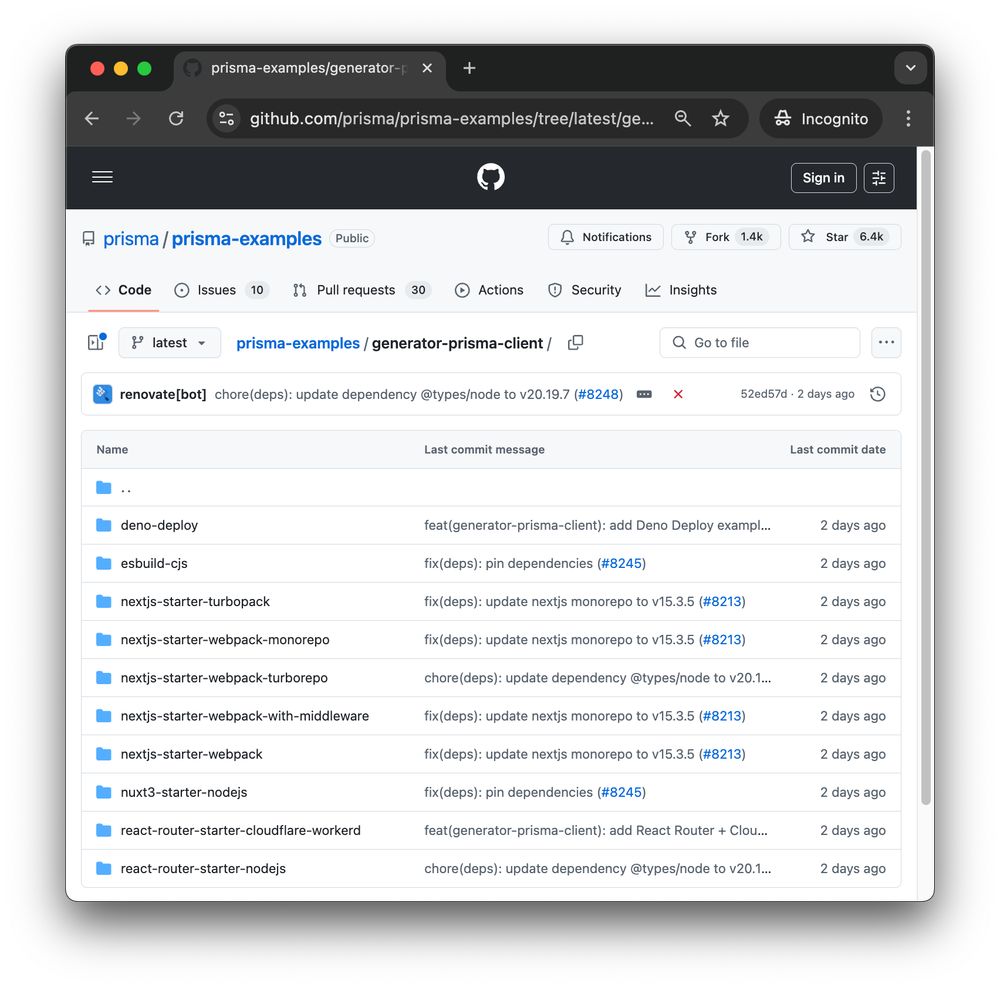Image resolution: width=1000 pixels, height=988 pixels.
Task: Bookmark this page with the star icon
Action: tap(721, 119)
